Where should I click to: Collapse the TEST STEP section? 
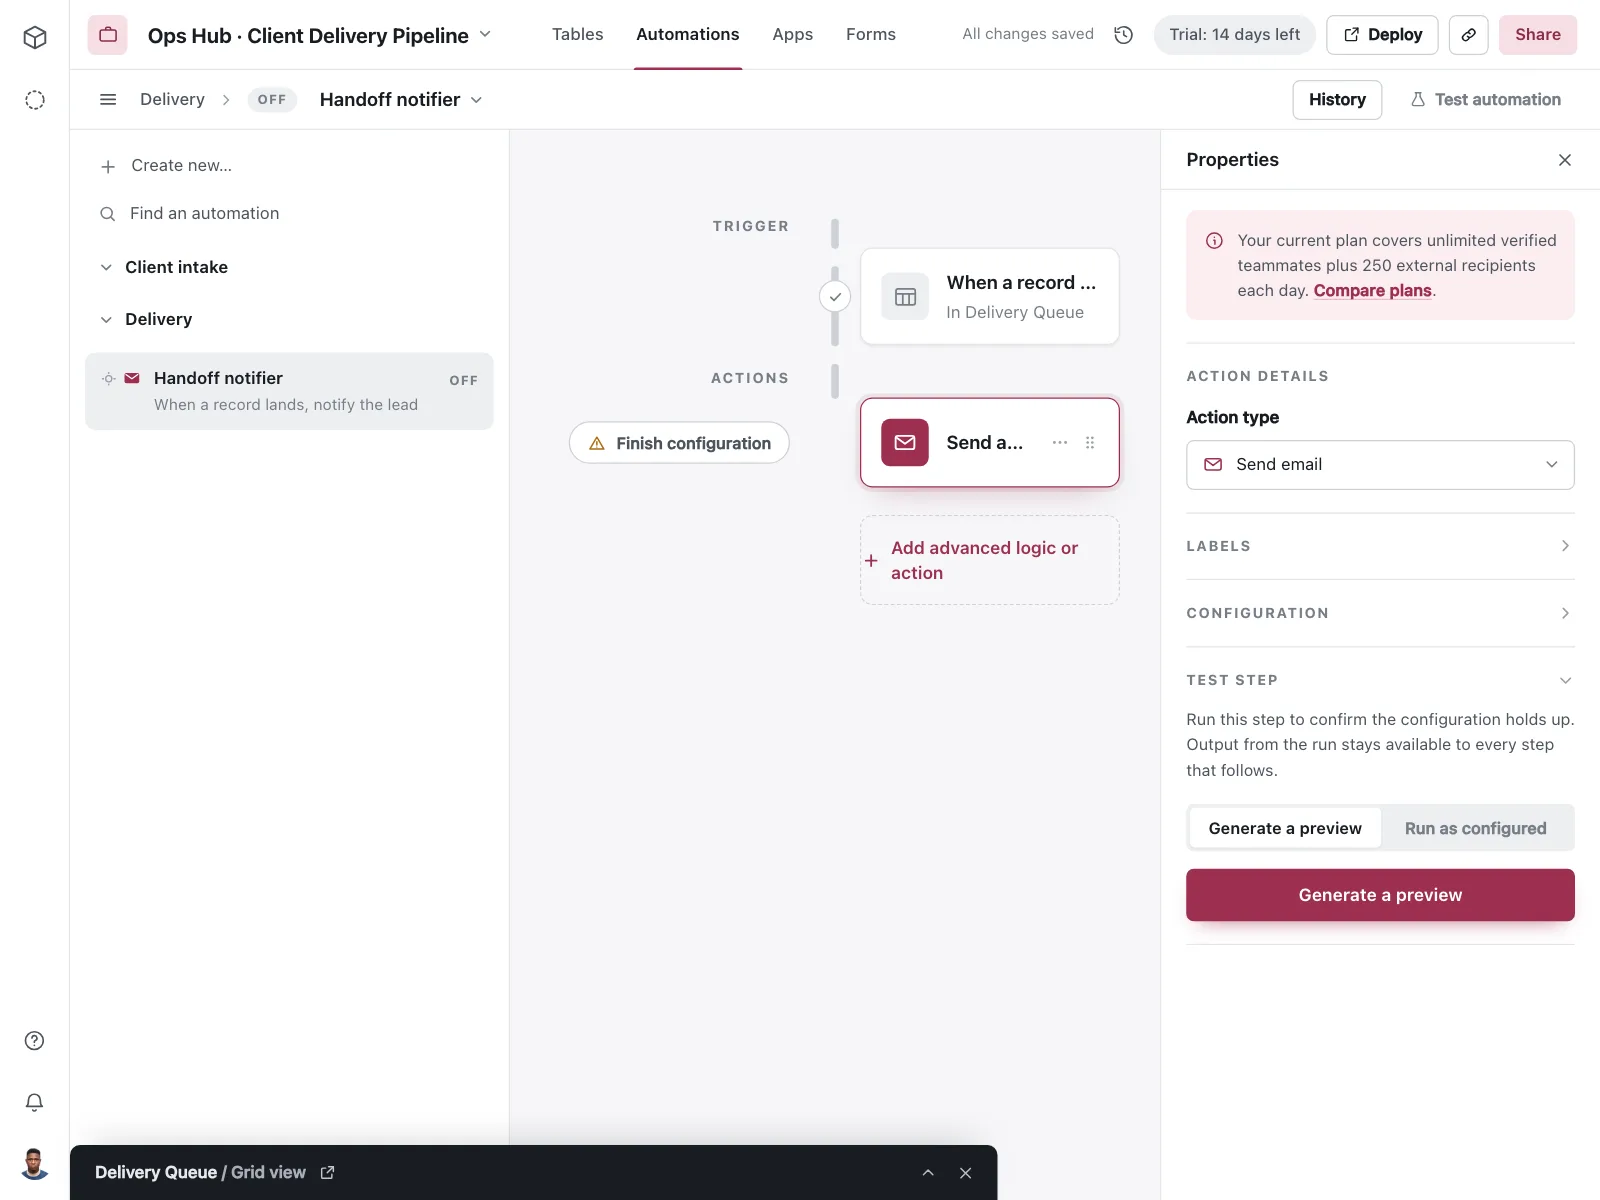[x=1380, y=680]
